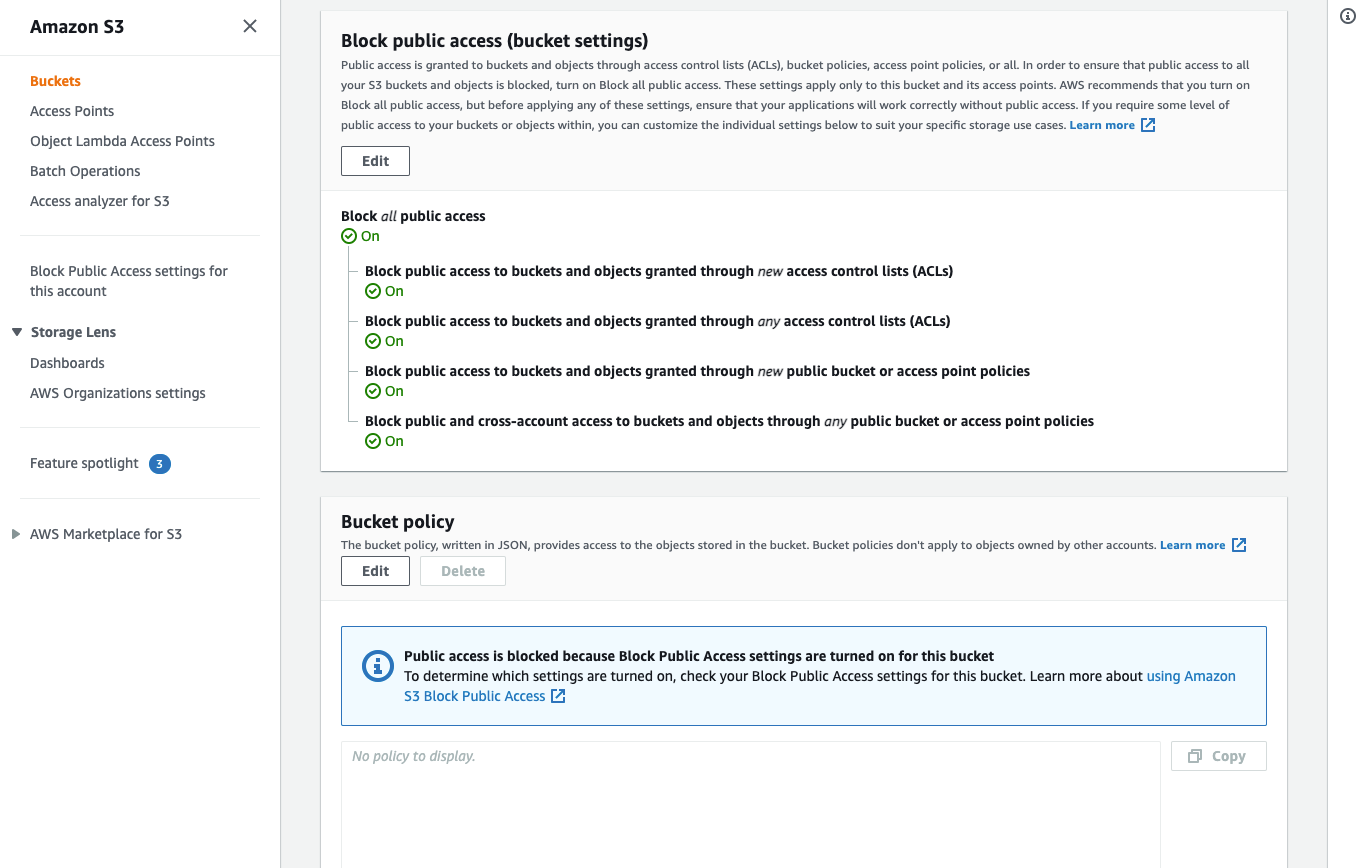Click external link icon beside Bucket policy Learn more
The height and width of the screenshot is (868, 1368).
point(1239,545)
